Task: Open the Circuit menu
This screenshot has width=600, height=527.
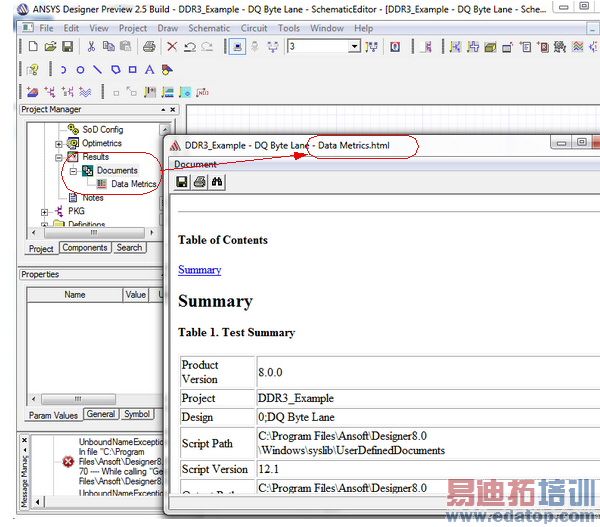Action: [x=254, y=28]
